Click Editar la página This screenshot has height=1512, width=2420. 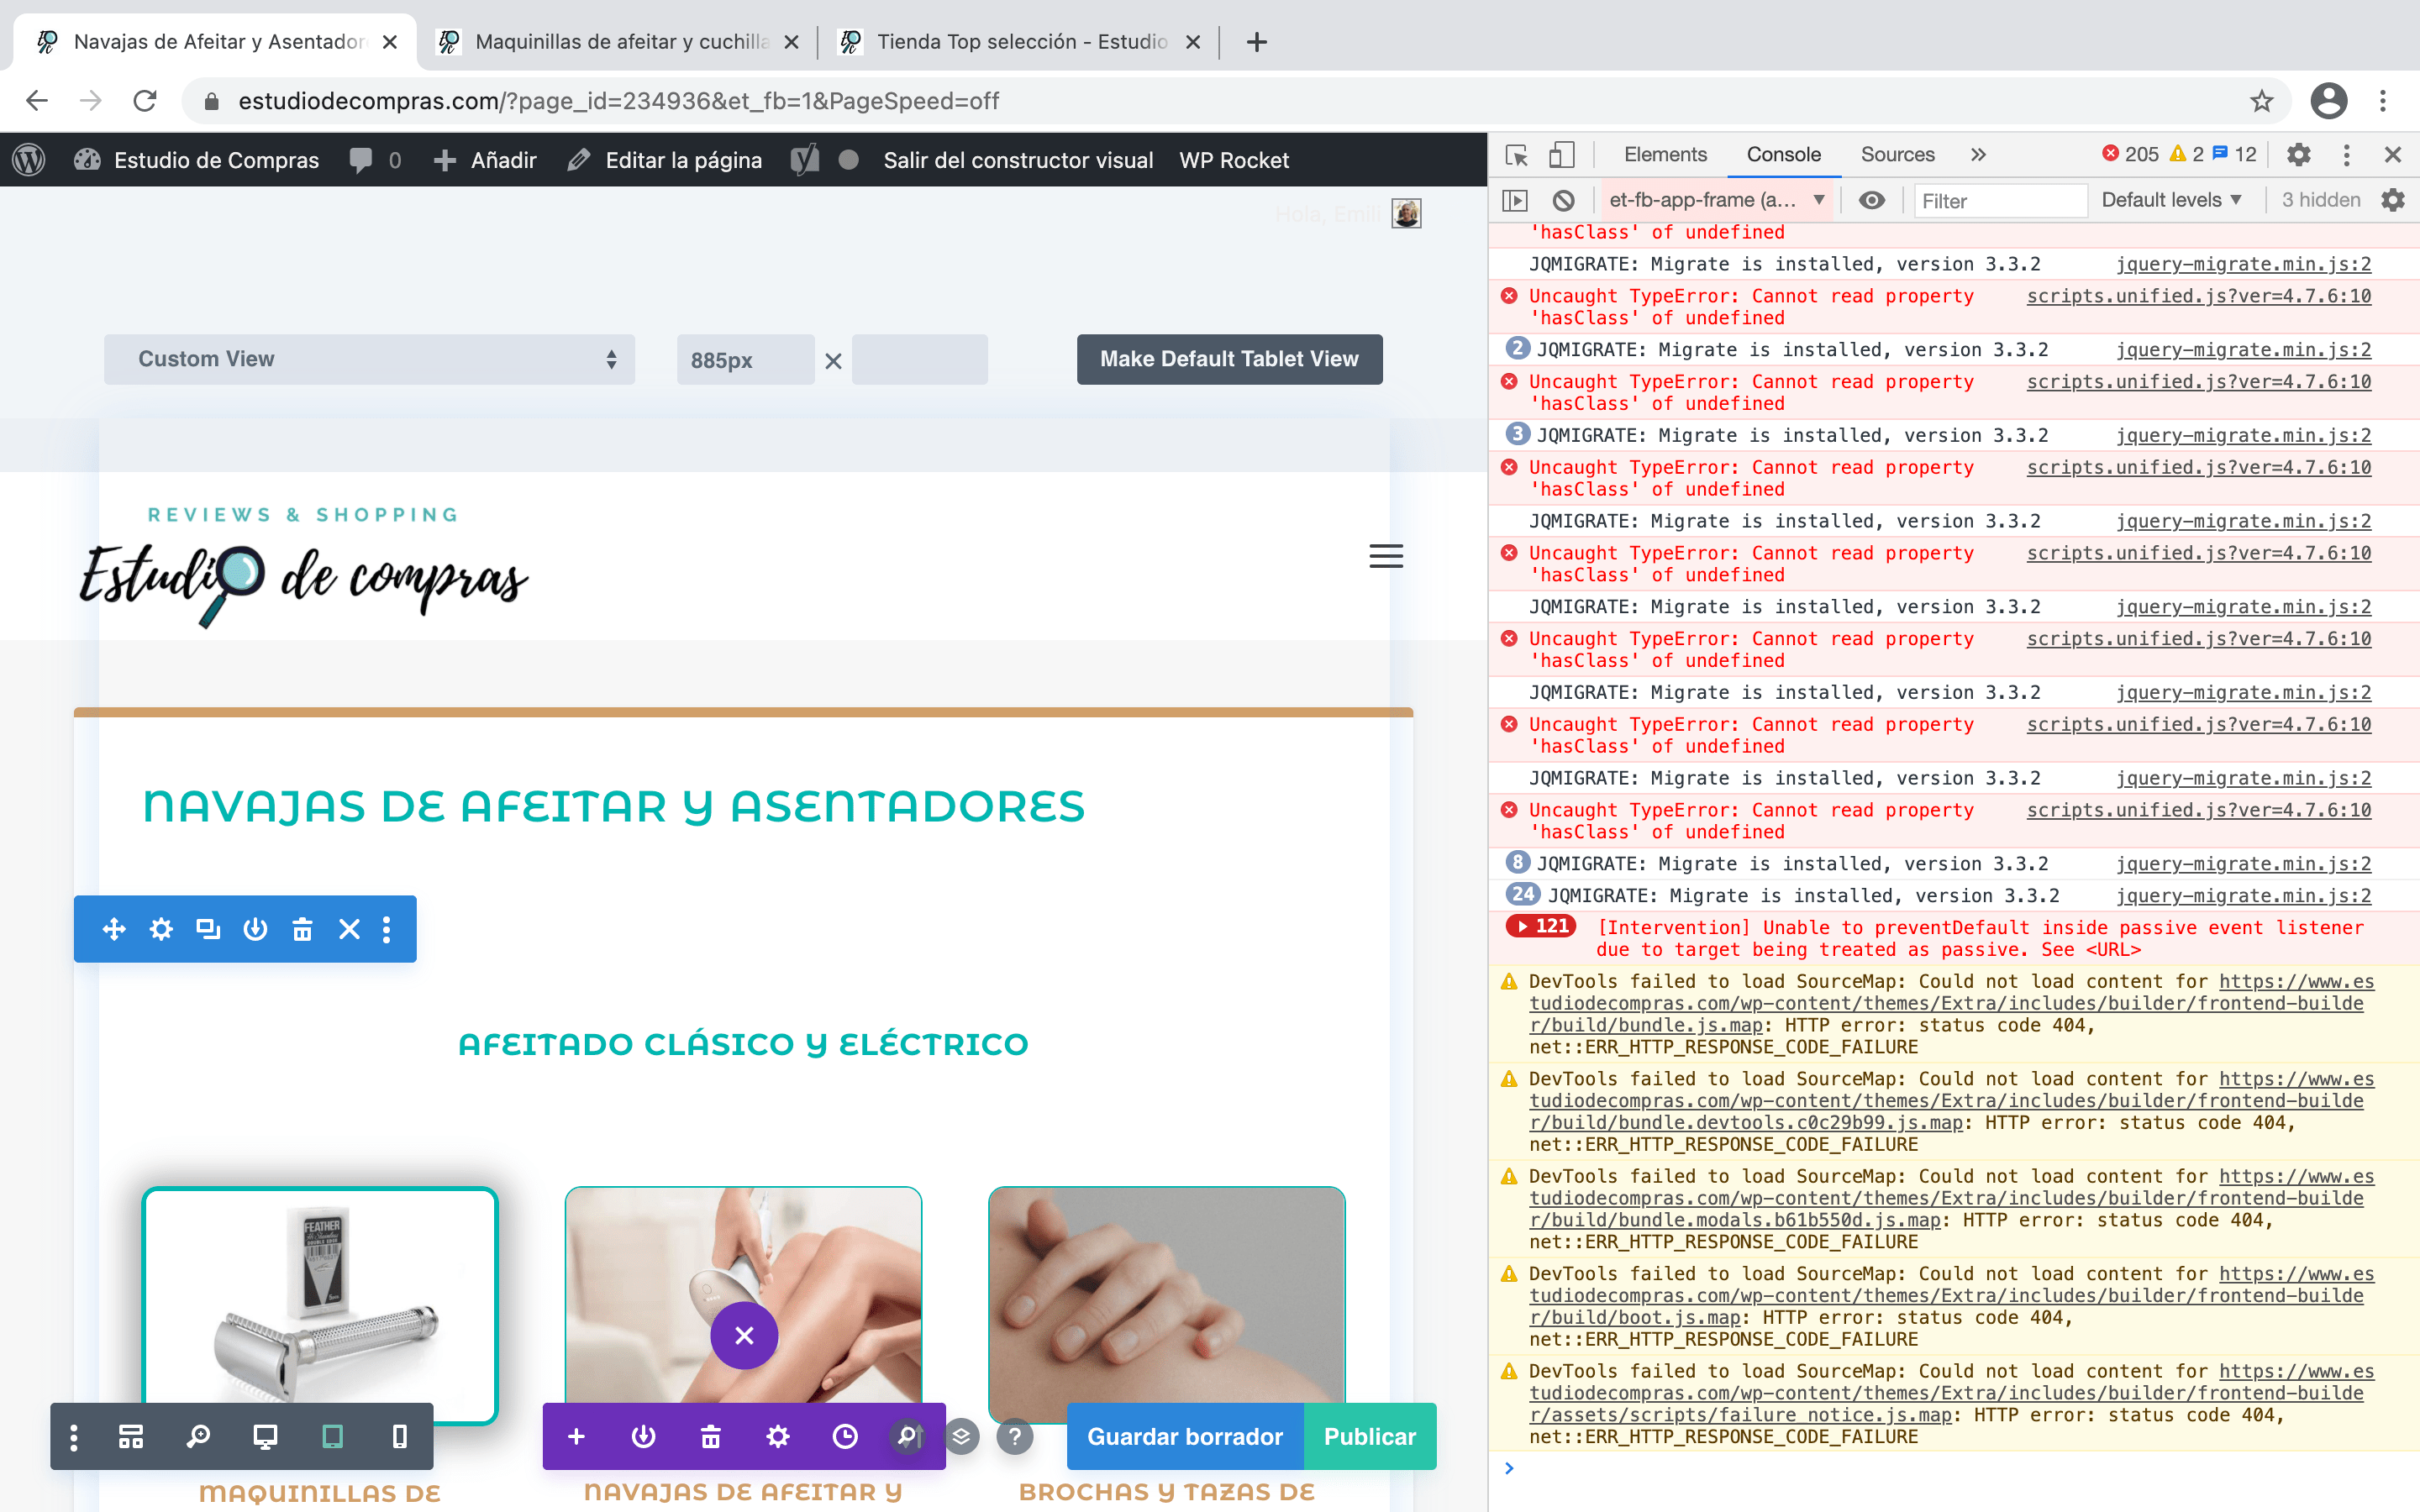click(665, 160)
